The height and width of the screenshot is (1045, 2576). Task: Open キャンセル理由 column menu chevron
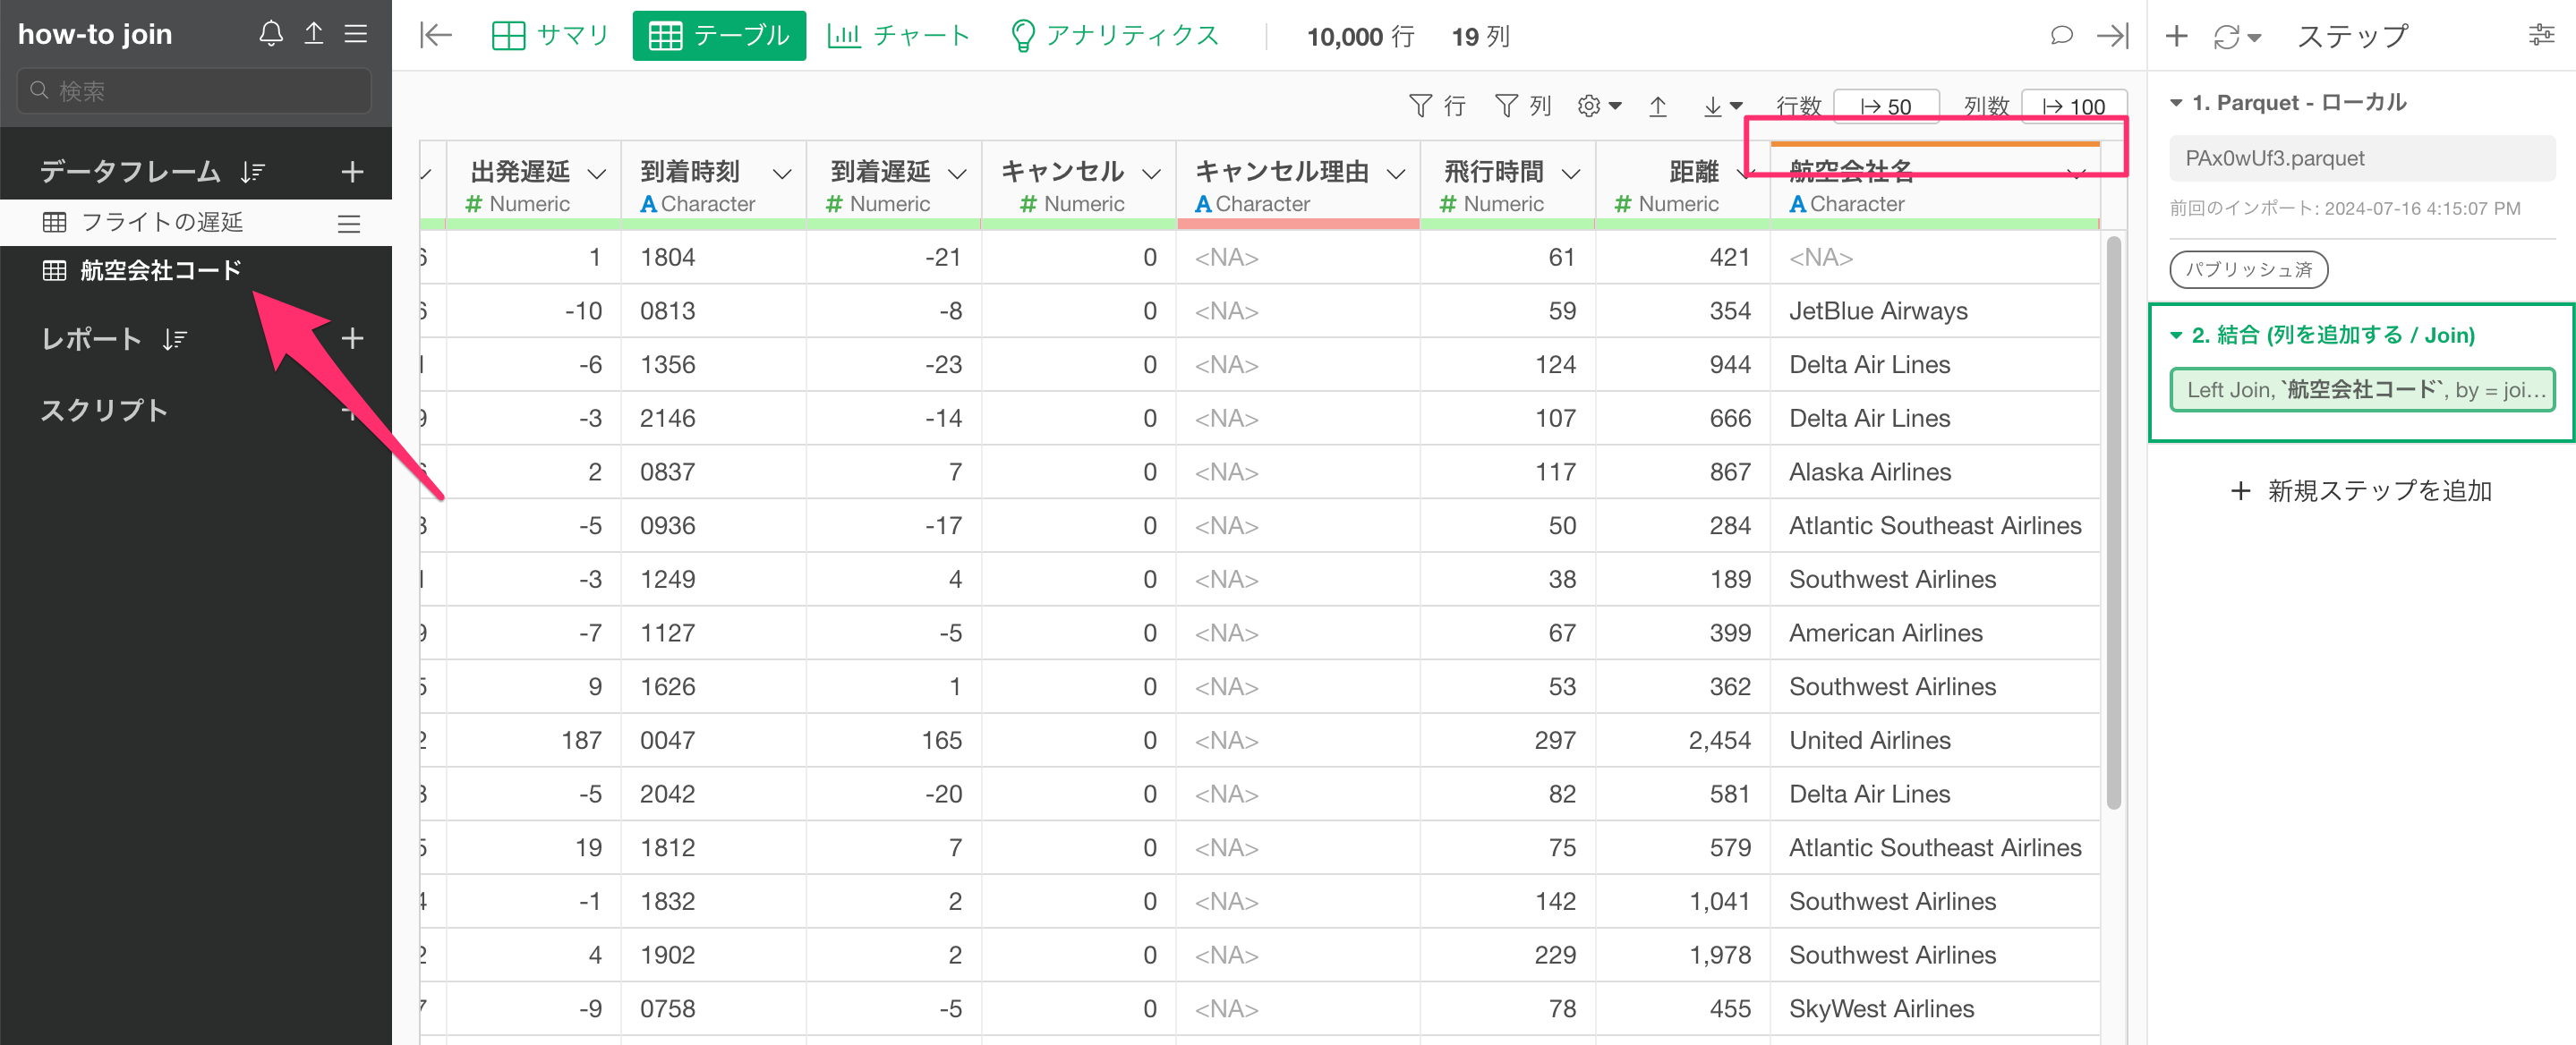(x=1396, y=174)
